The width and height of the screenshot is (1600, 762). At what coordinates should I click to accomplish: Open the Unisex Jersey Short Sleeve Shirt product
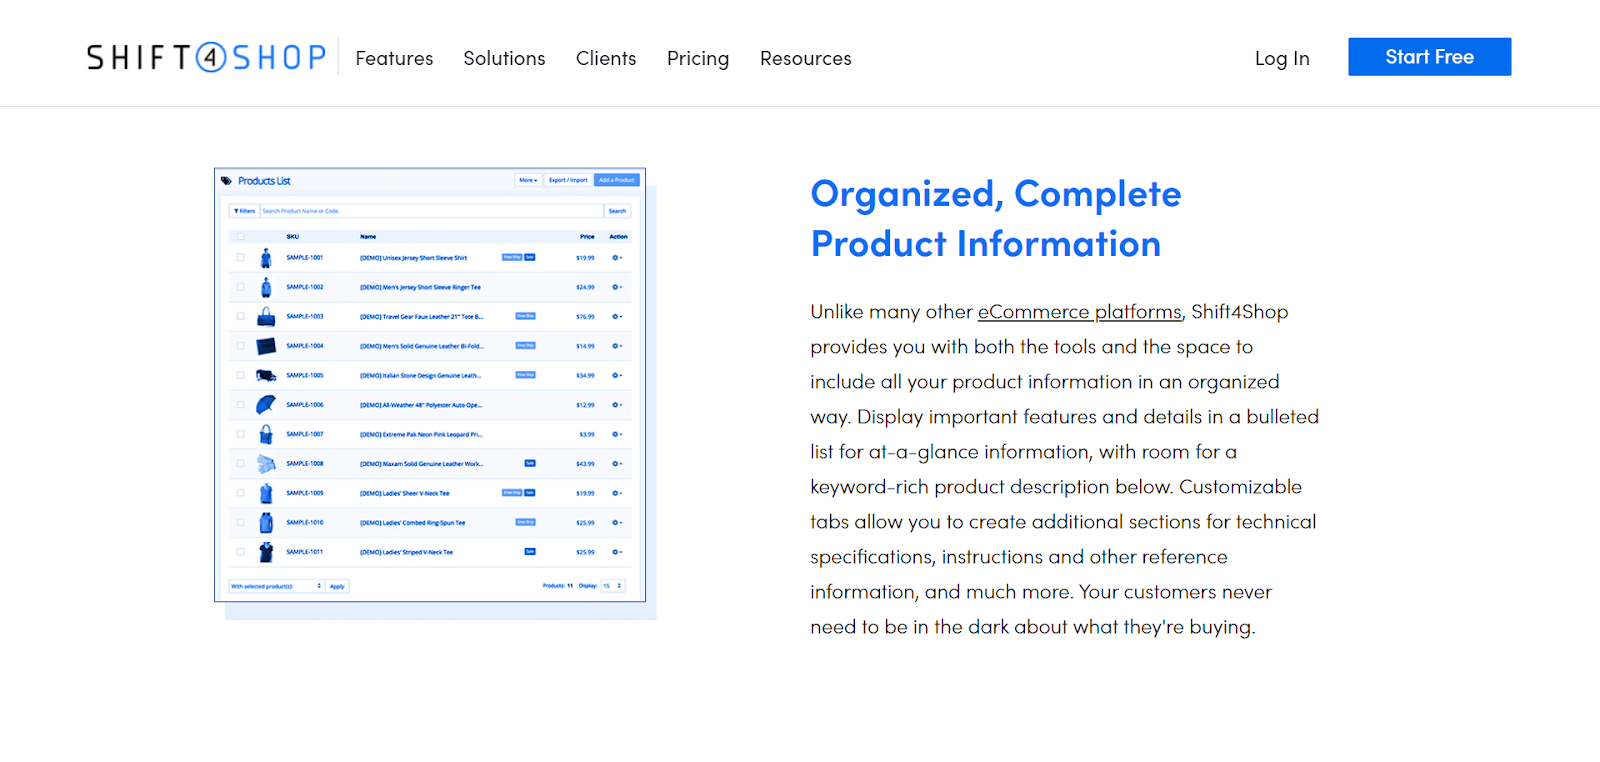pyautogui.click(x=413, y=258)
